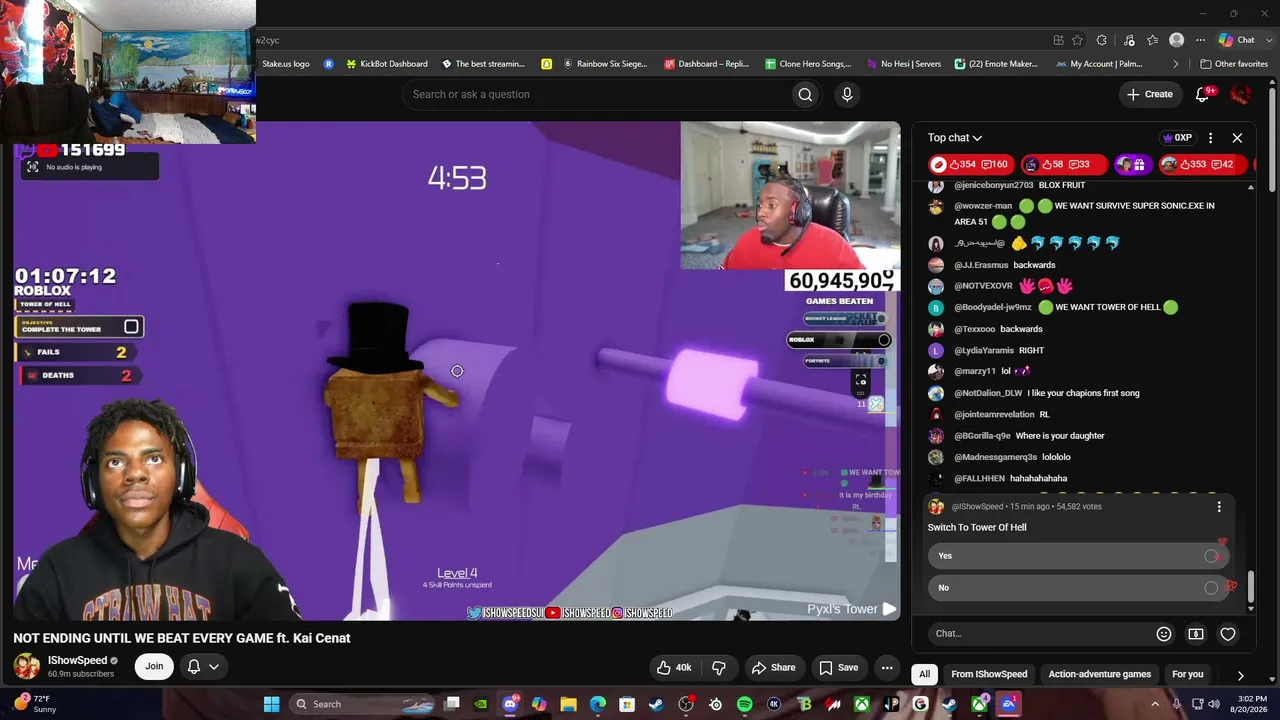1280x720 pixels.
Task: Open the poll's three-dot options menu
Action: 1219,507
